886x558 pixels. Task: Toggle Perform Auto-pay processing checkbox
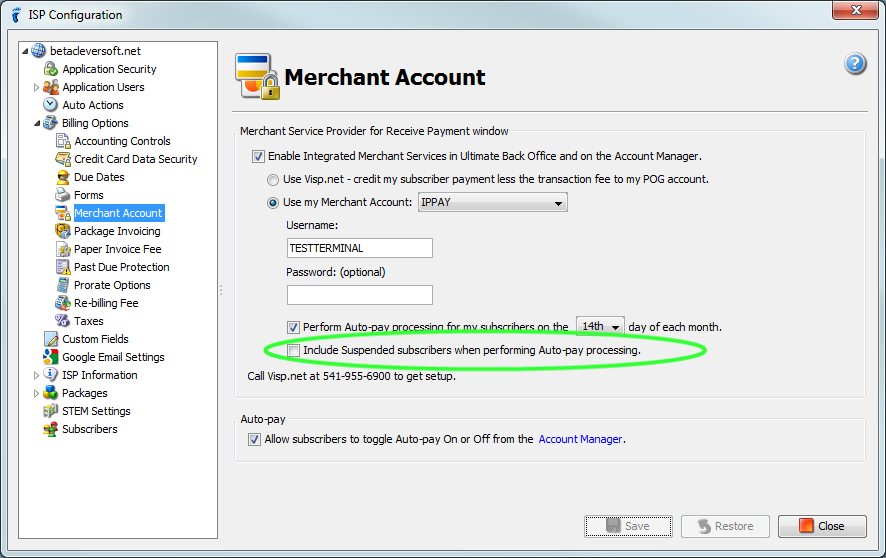pos(293,327)
